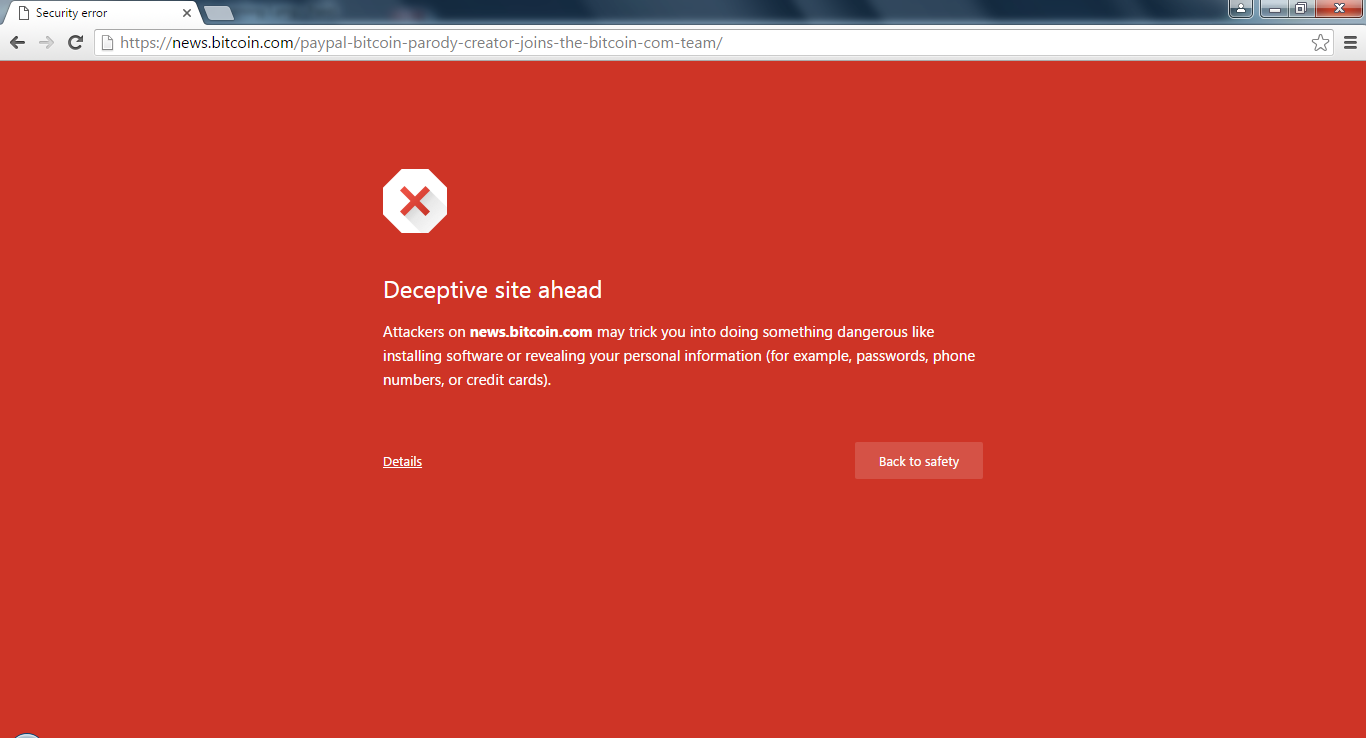Open a new tab
The image size is (1366, 738).
[219, 13]
